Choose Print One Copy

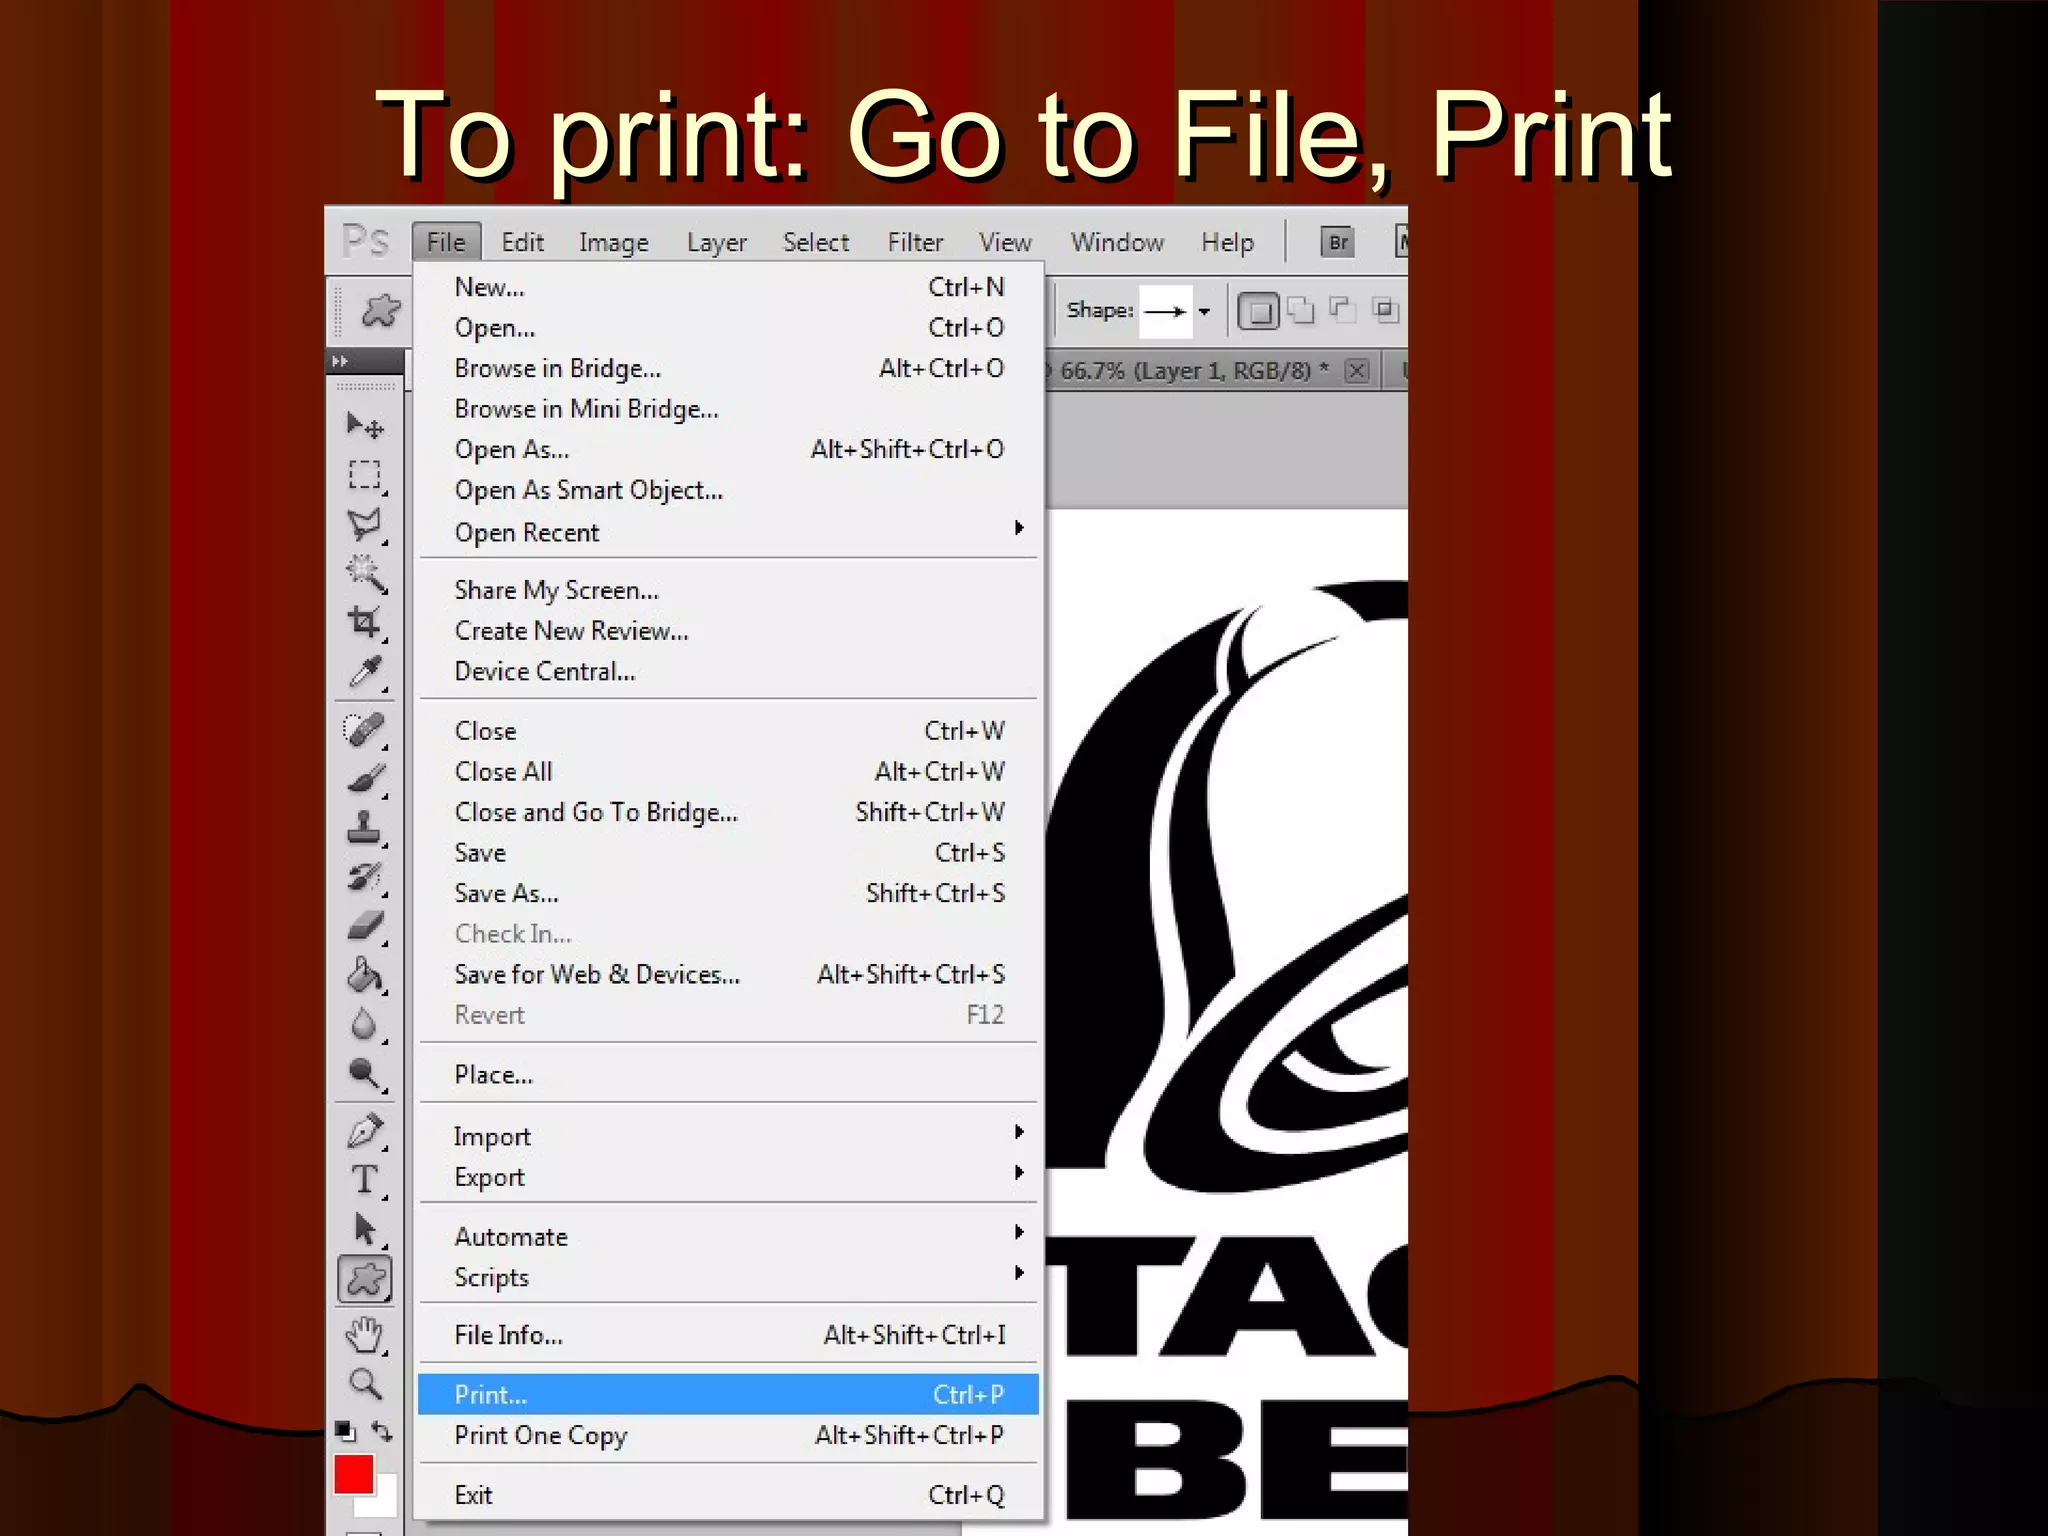728,1435
